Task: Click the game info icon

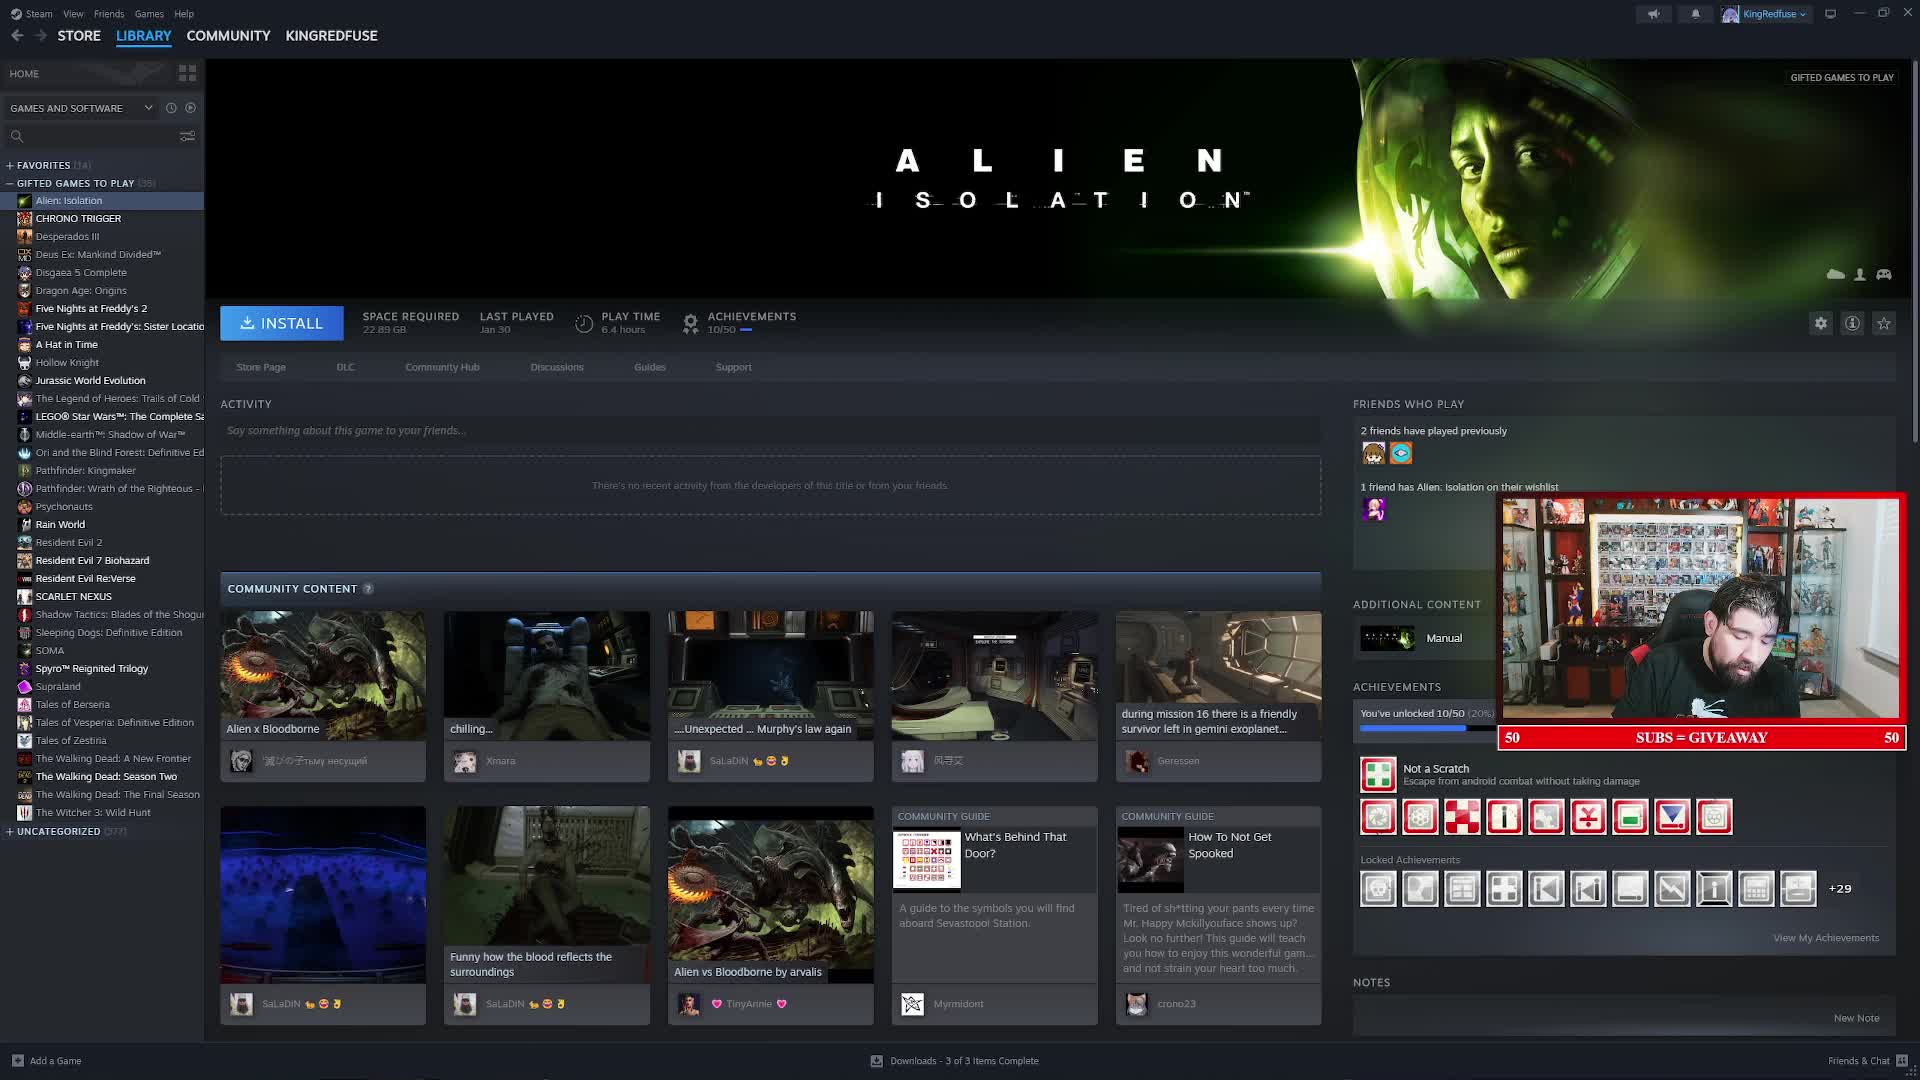Action: tap(1852, 323)
